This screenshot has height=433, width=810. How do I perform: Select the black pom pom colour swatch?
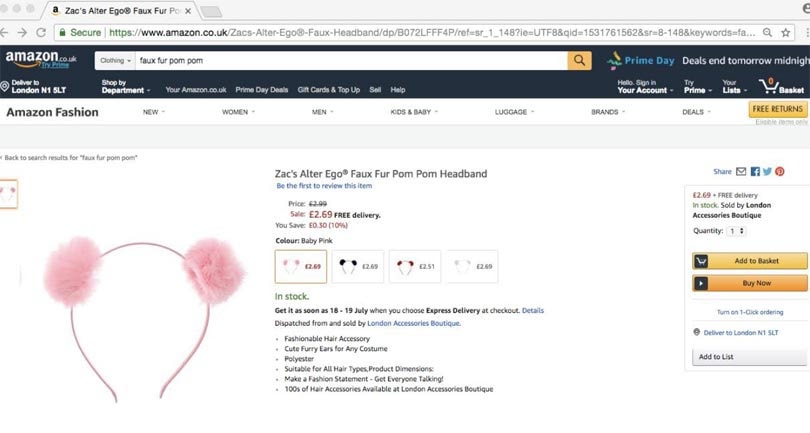pyautogui.click(x=358, y=266)
